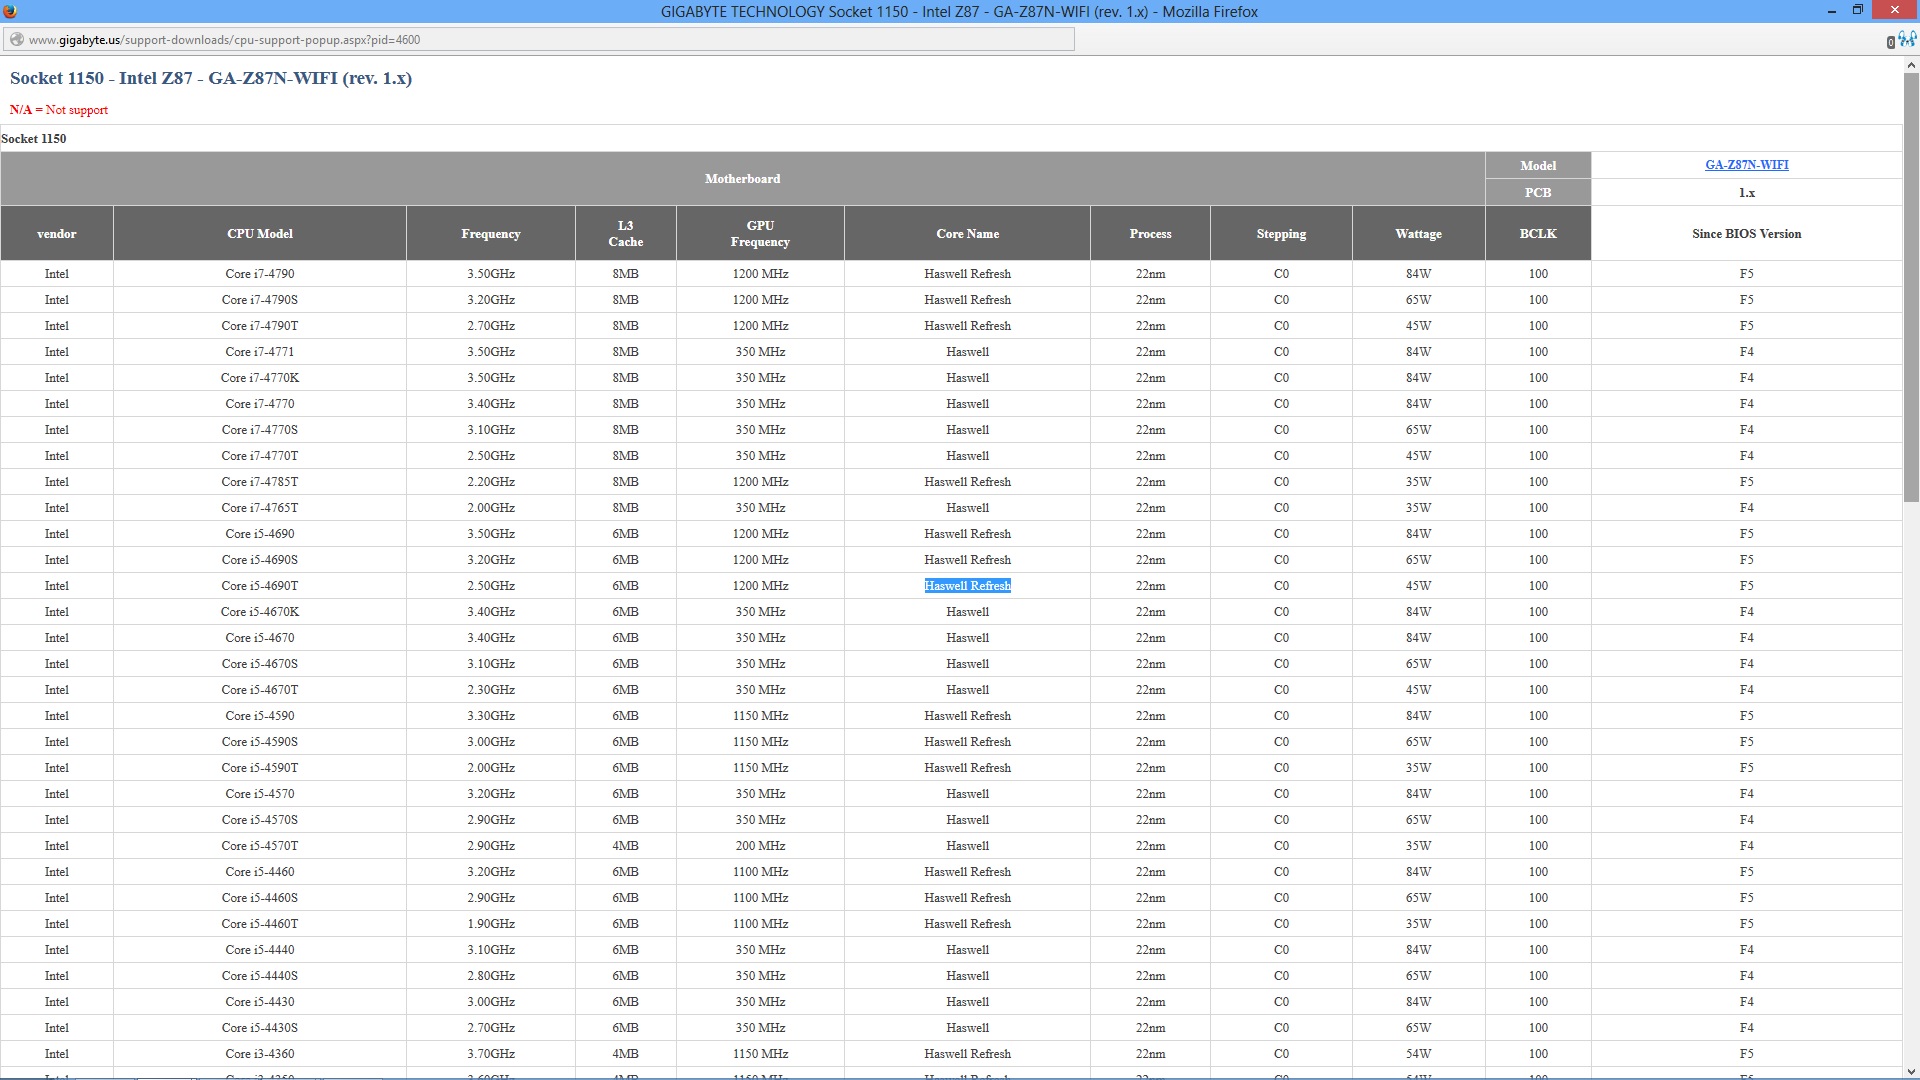This screenshot has width=1920, height=1080.
Task: Select the 'Core i5-4460' cell
Action: coord(260,872)
